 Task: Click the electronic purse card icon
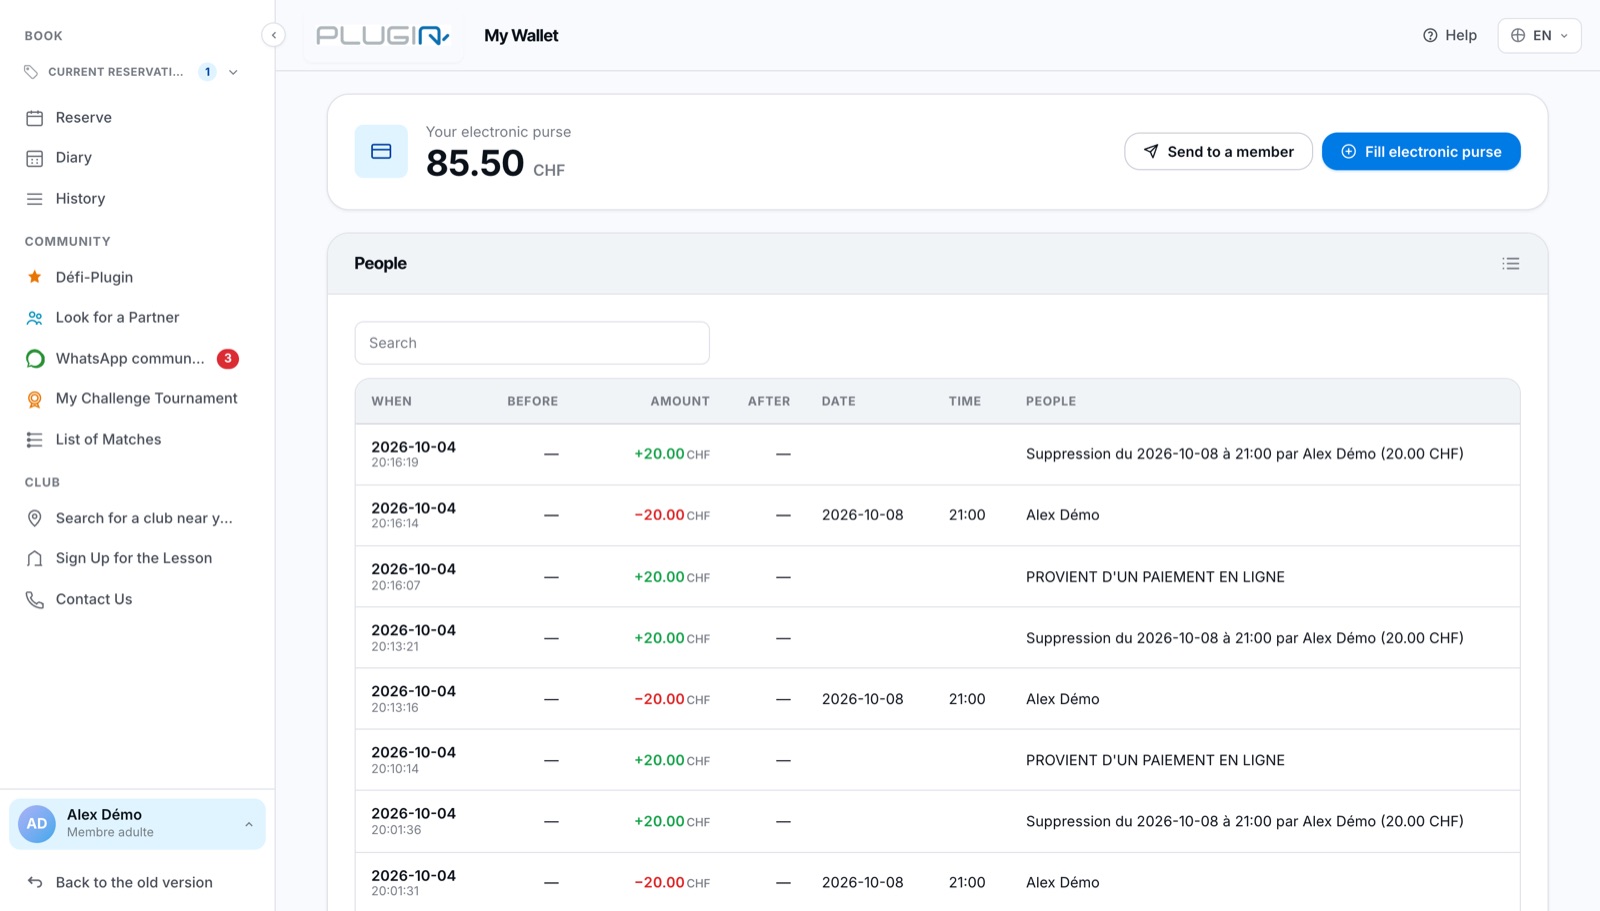(381, 151)
